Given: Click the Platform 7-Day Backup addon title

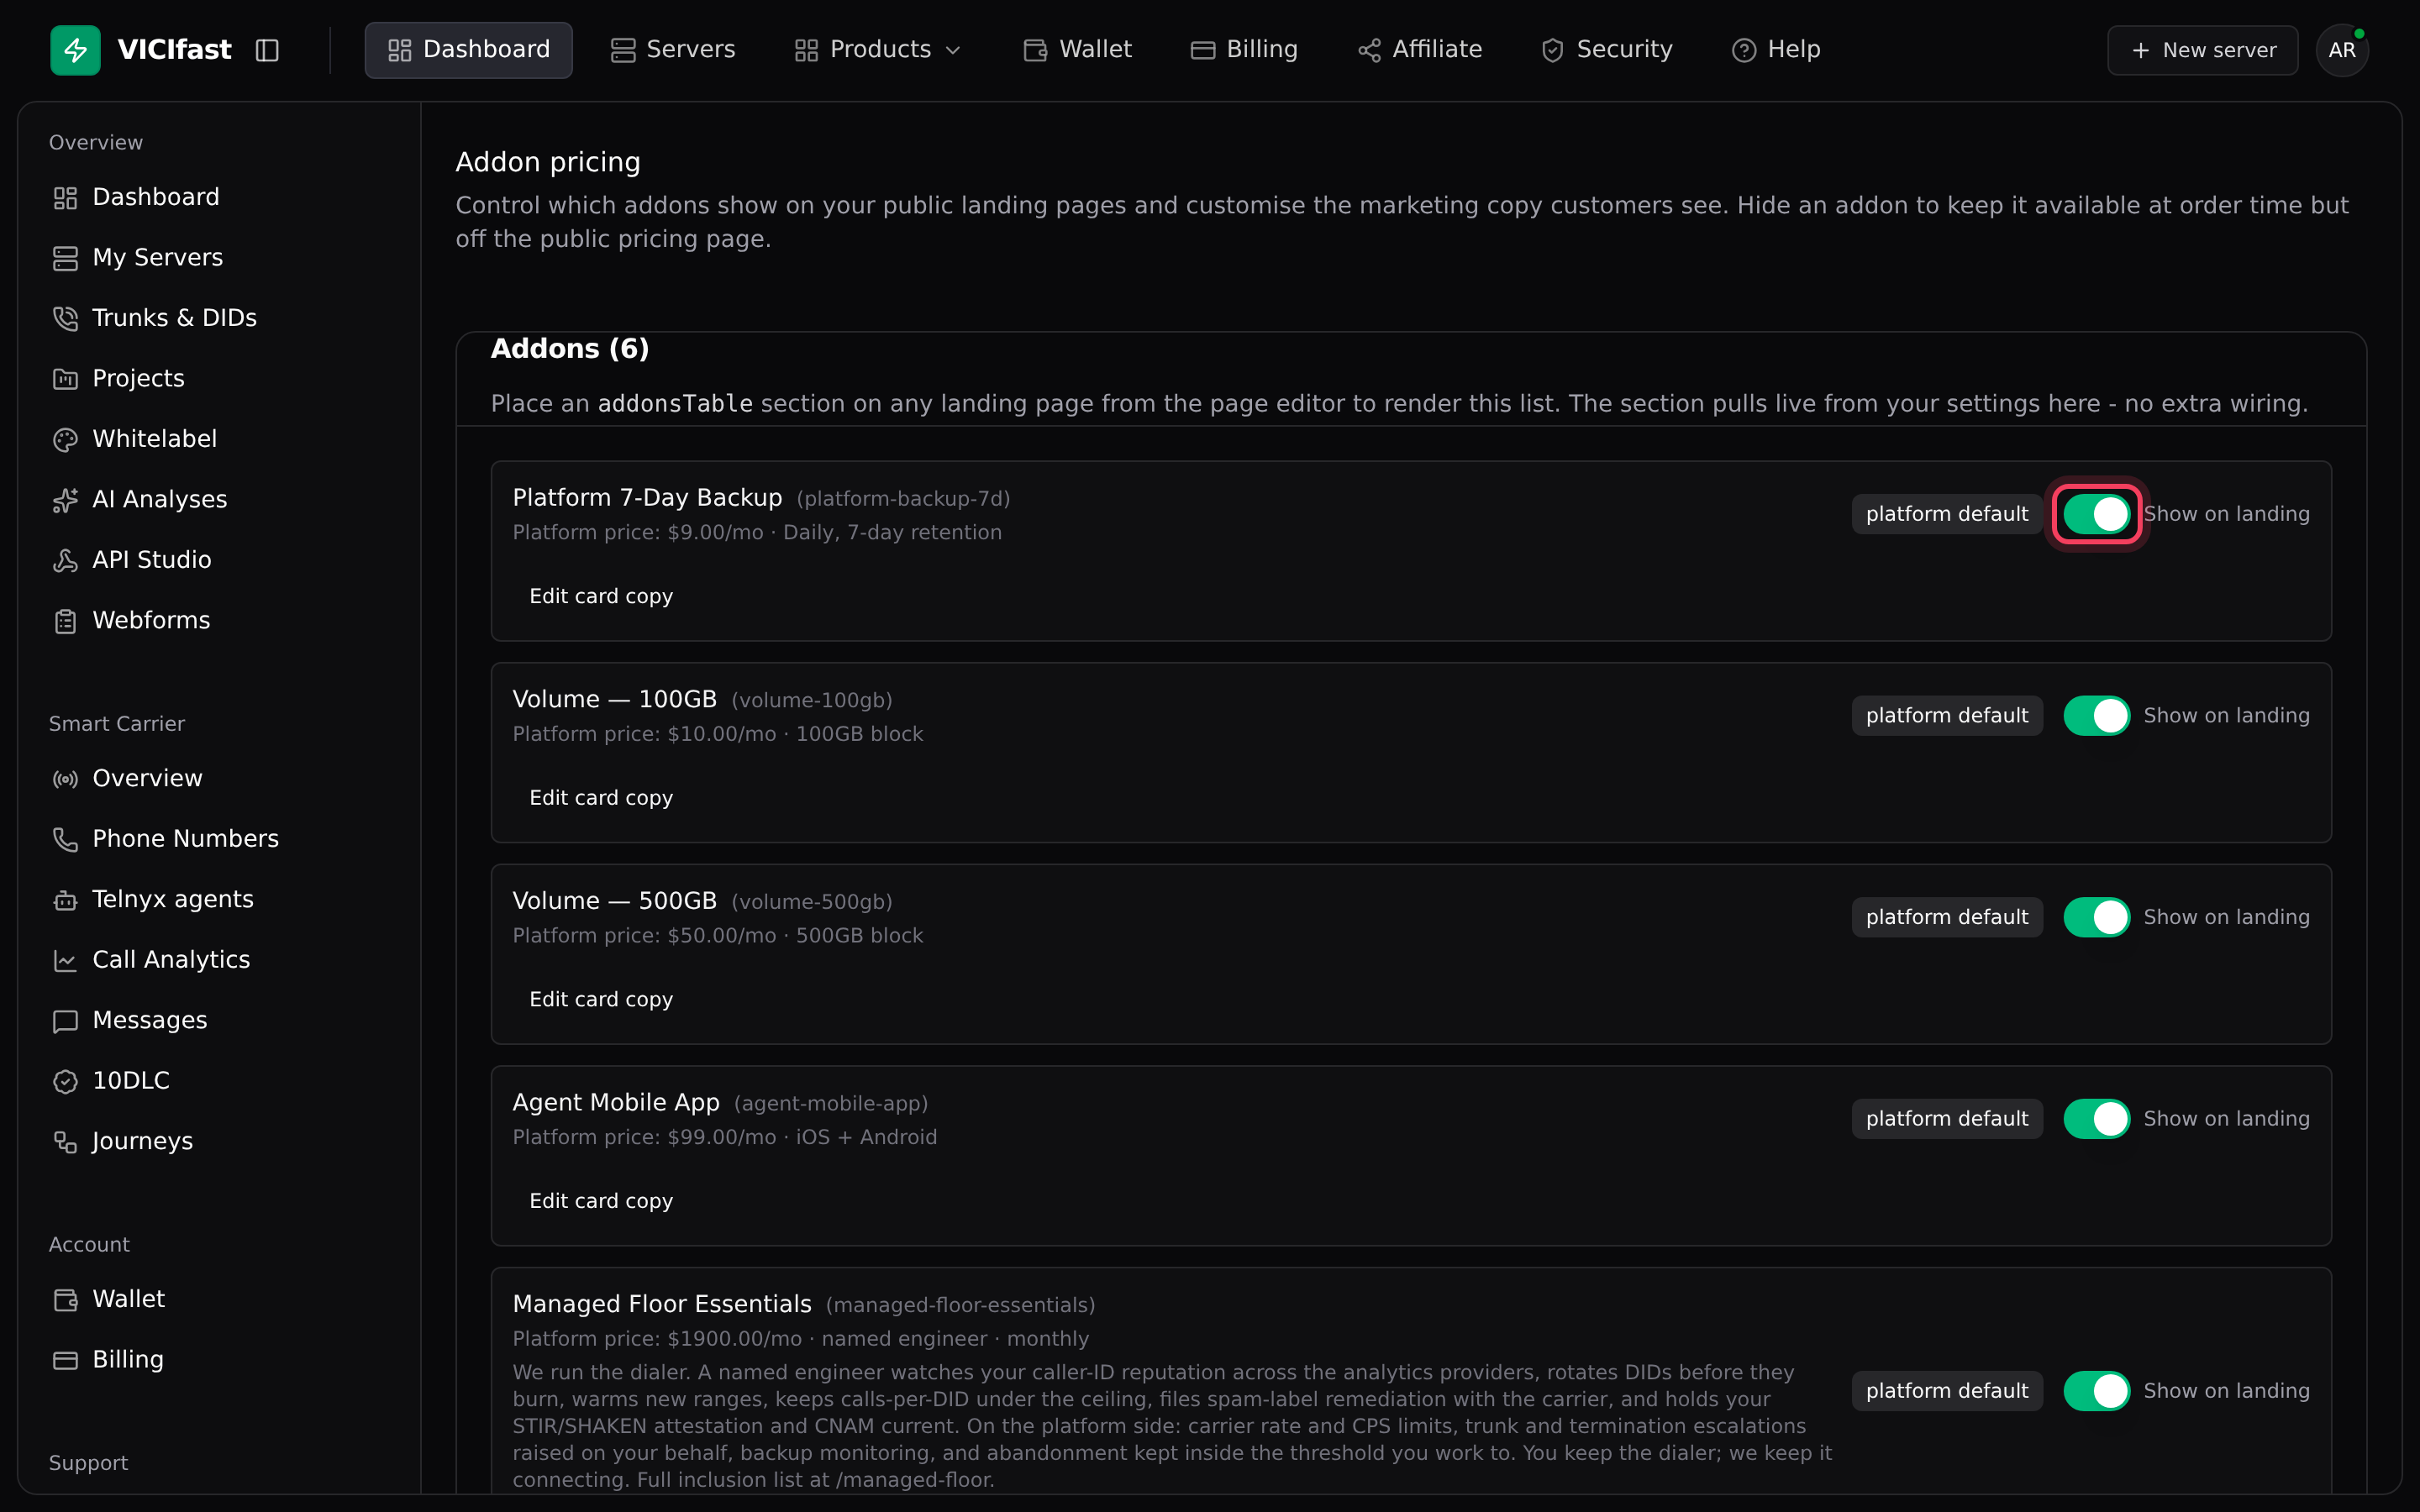Looking at the screenshot, I should tap(647, 498).
